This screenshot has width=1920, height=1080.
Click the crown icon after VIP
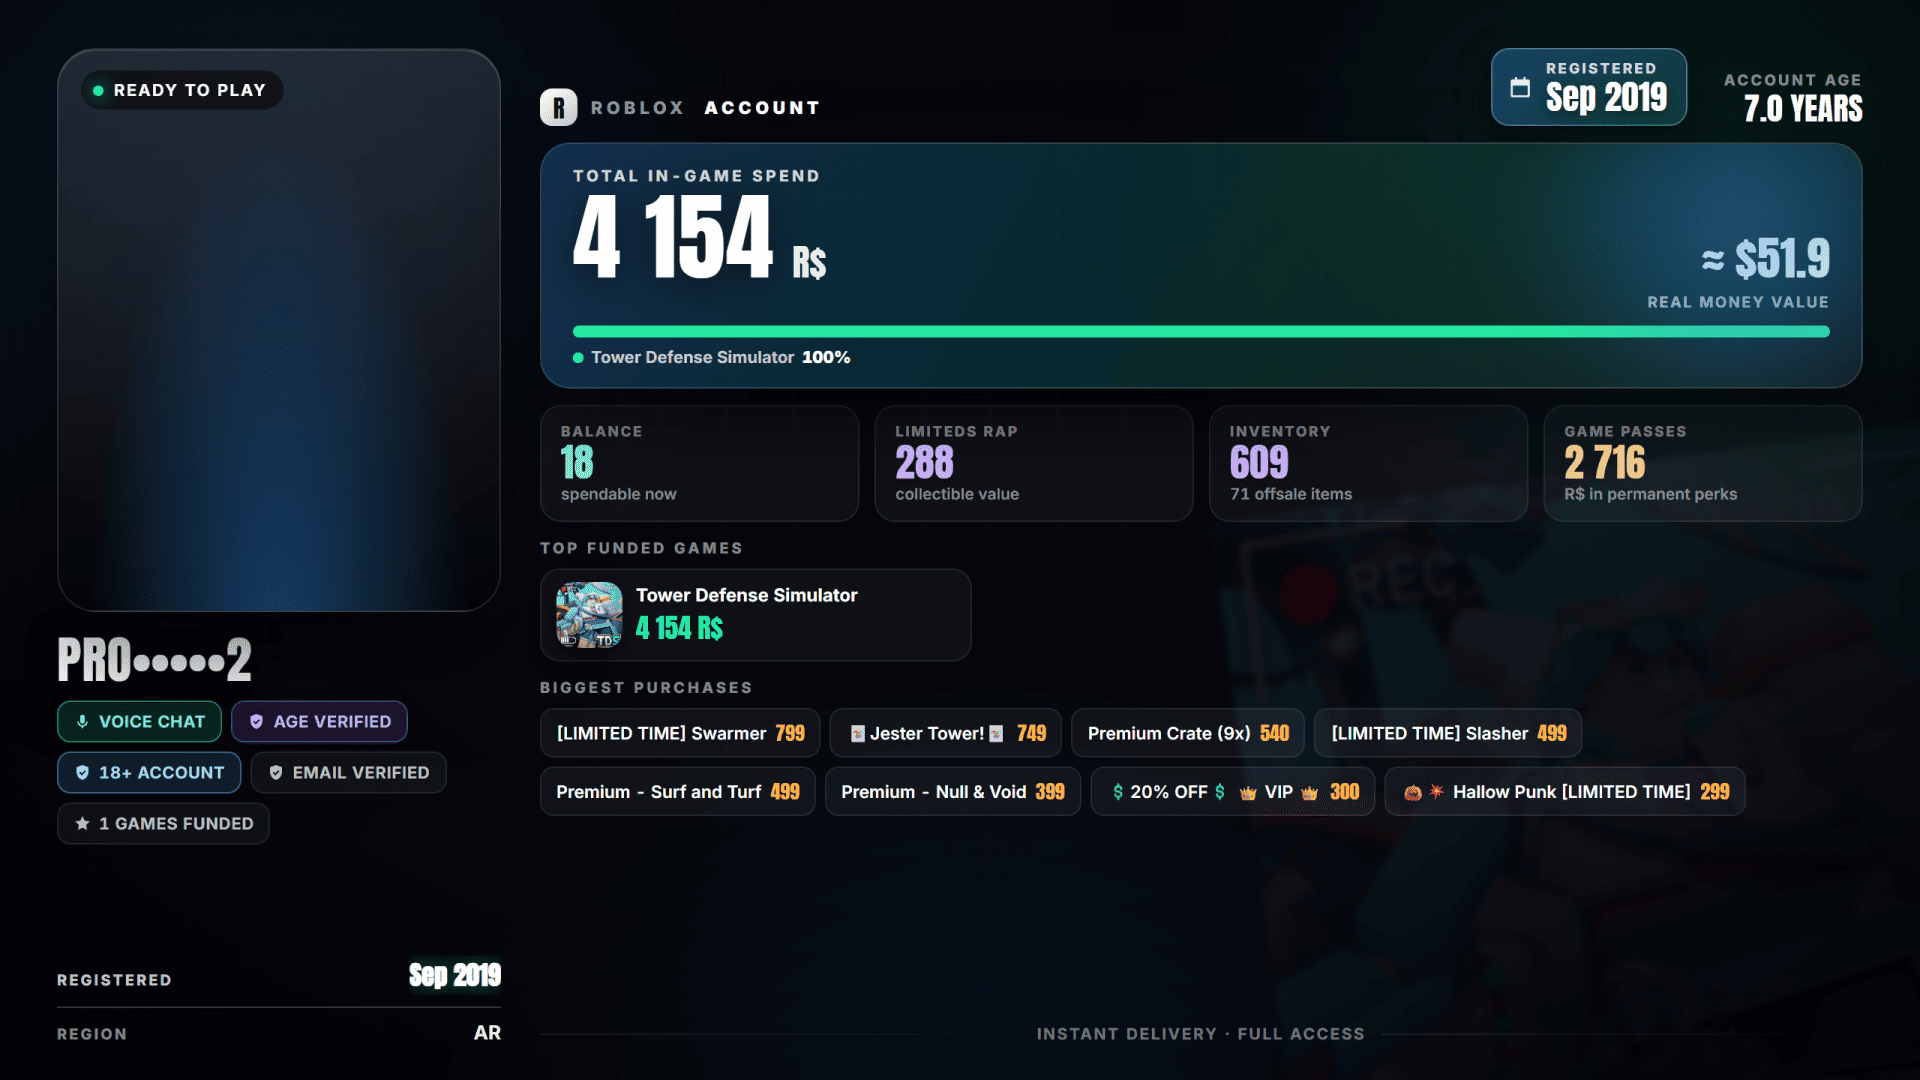1310,793
